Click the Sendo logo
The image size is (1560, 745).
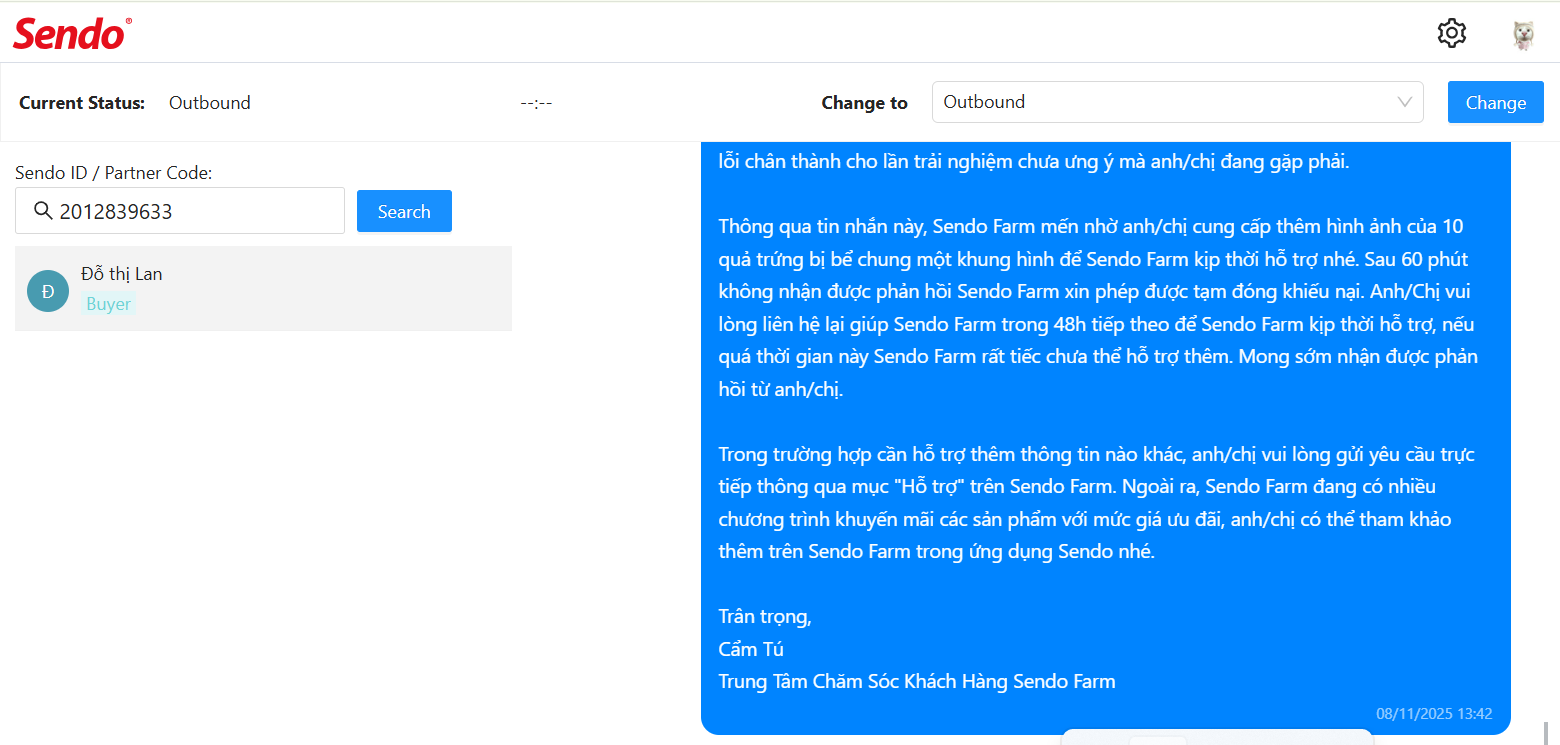pyautogui.click(x=72, y=33)
